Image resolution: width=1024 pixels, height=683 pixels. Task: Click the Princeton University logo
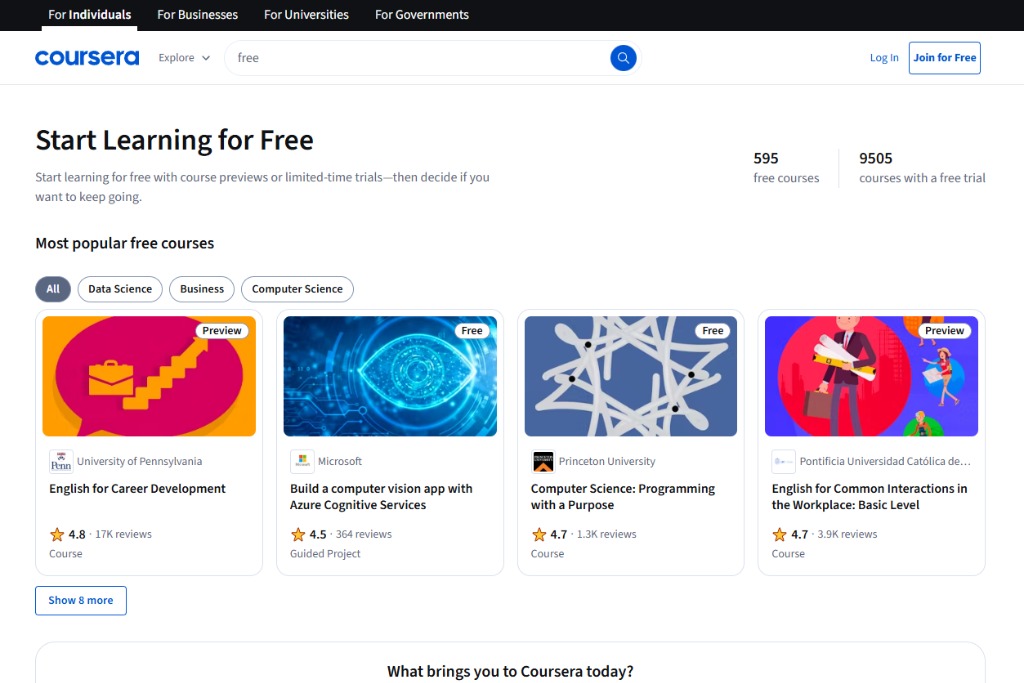point(542,461)
